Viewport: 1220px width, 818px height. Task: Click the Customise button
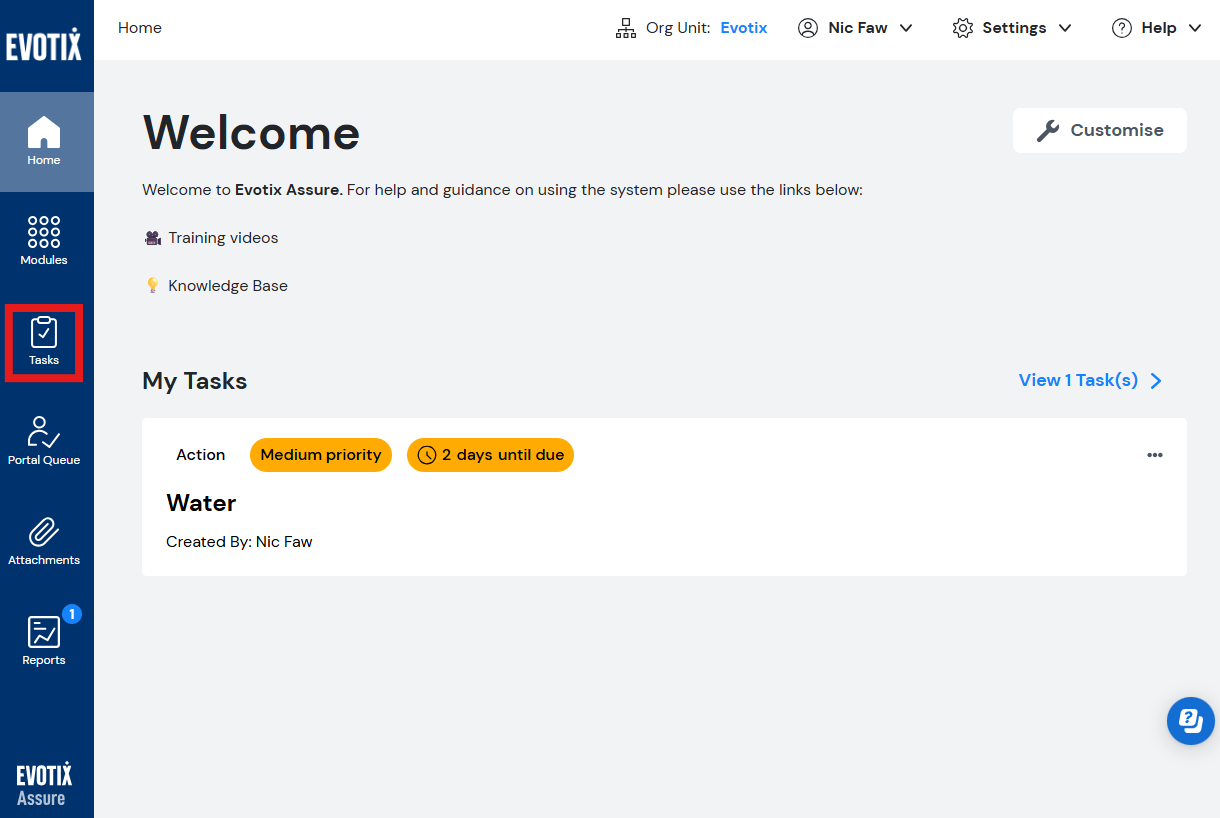pos(1100,131)
